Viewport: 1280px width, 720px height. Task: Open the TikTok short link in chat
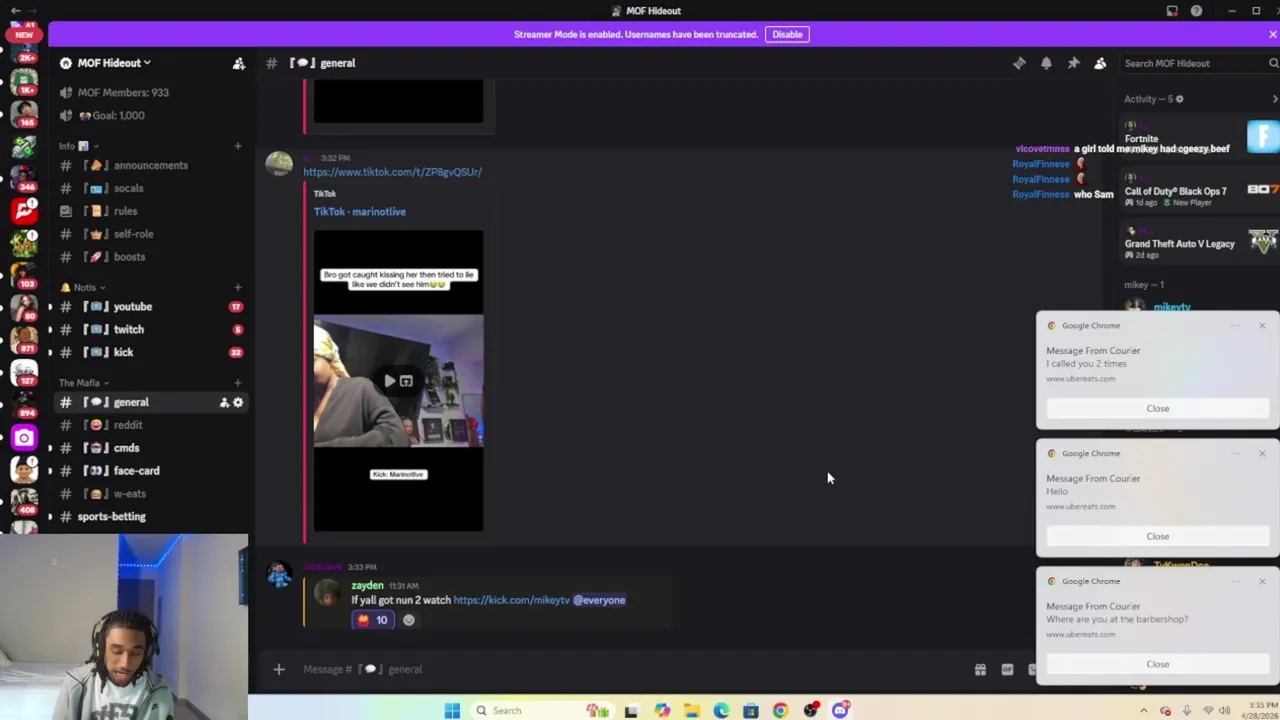pyautogui.click(x=392, y=172)
